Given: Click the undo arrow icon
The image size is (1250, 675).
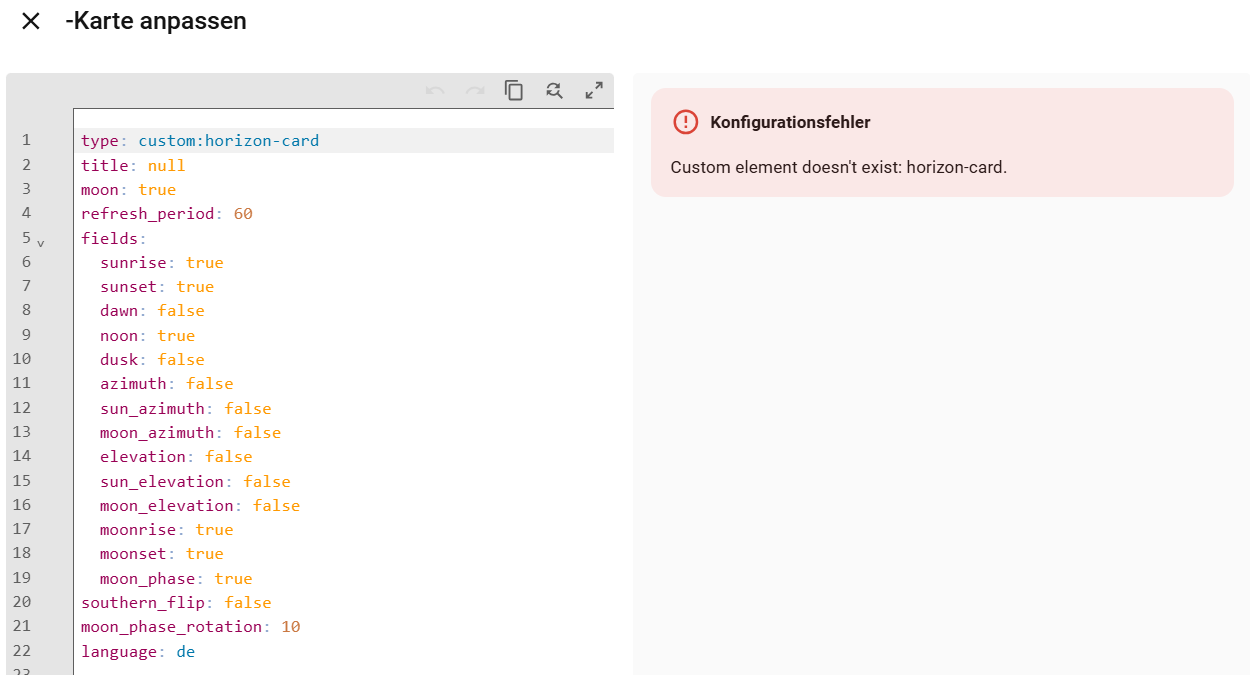Looking at the screenshot, I should [x=435, y=91].
